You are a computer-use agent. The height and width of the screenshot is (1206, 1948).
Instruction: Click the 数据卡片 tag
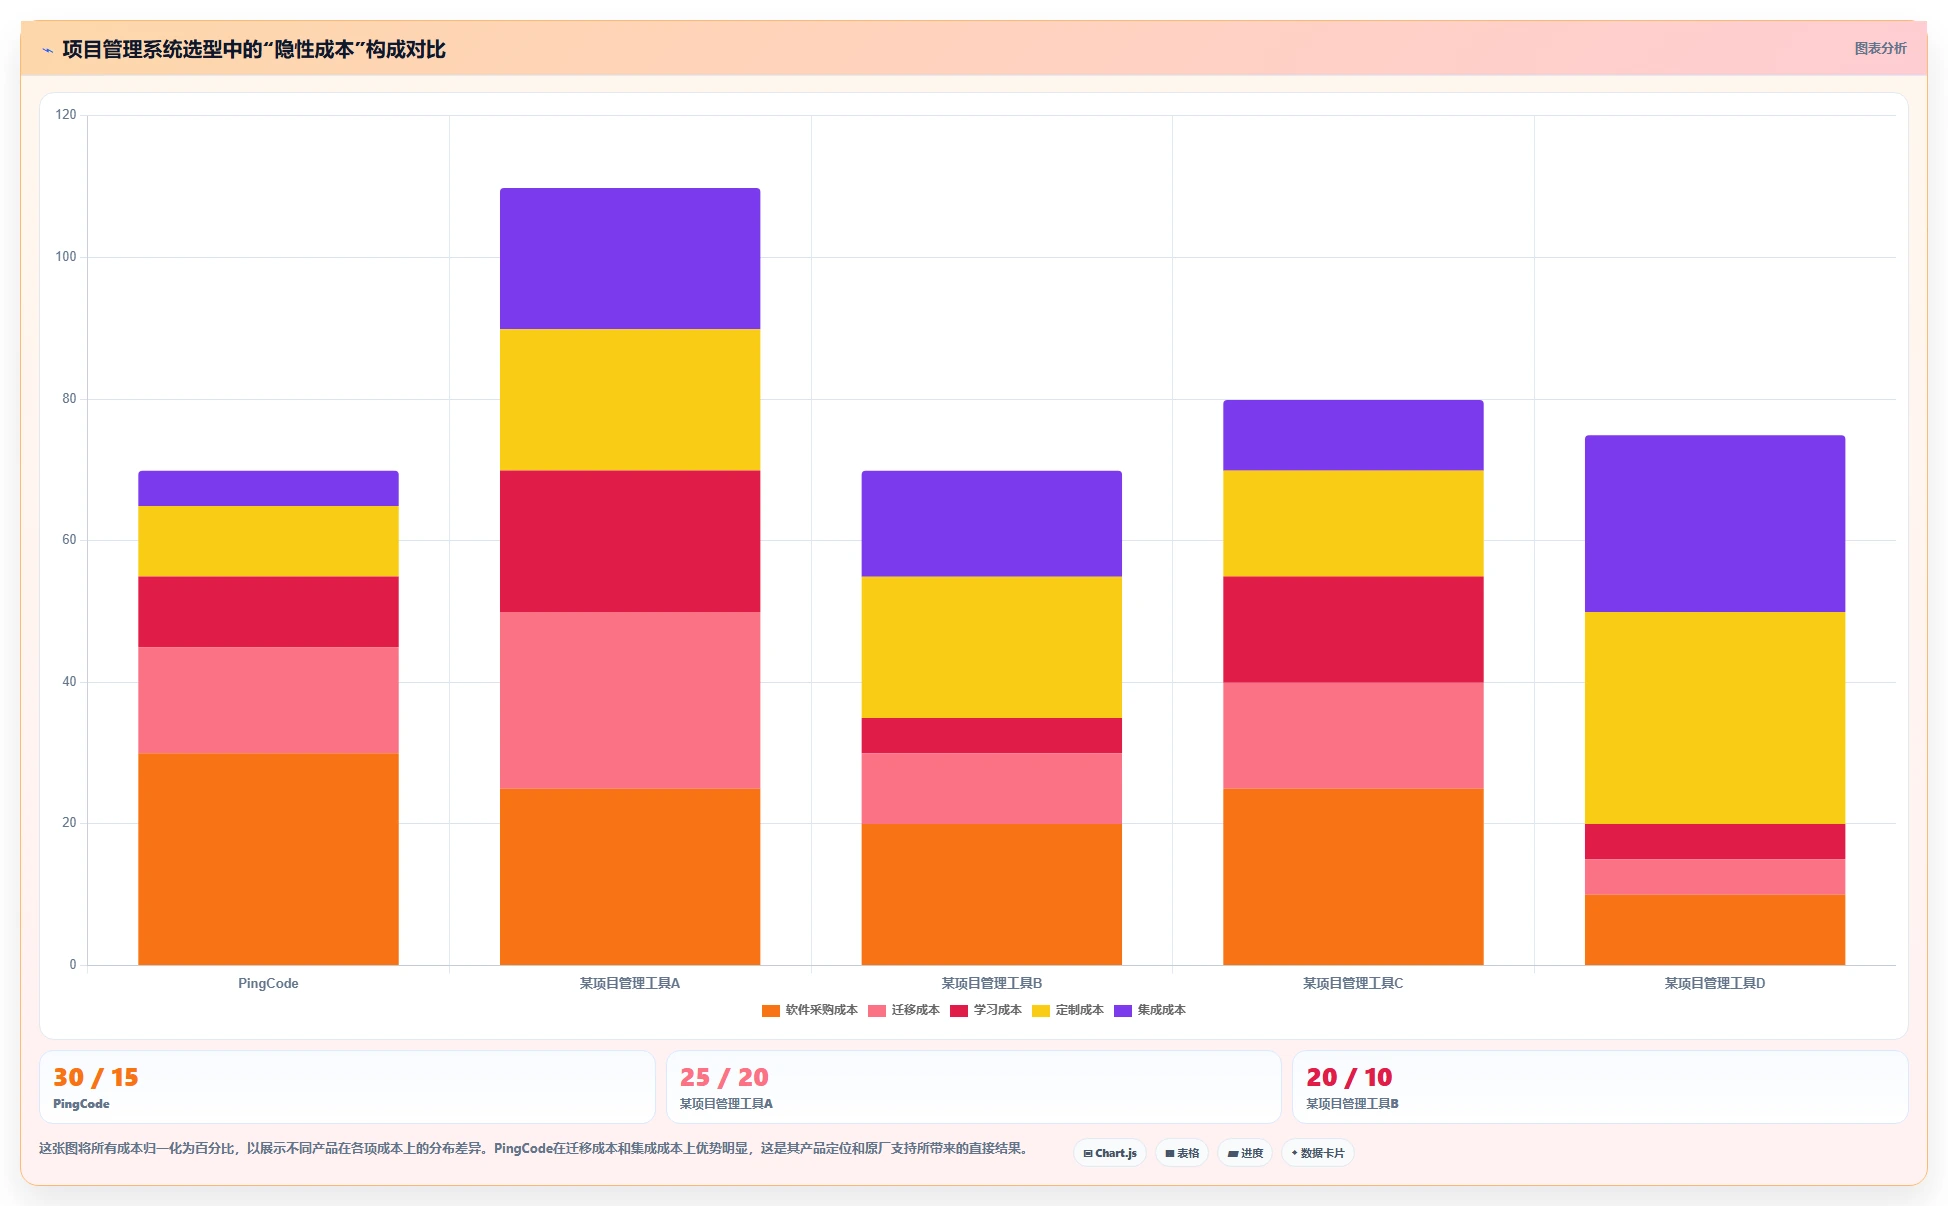(1318, 1153)
